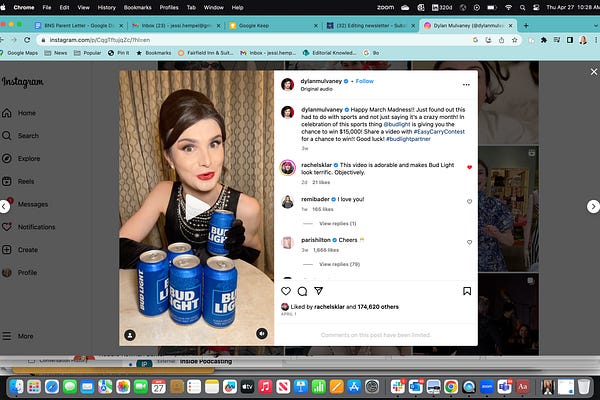The height and width of the screenshot is (400, 600).
Task: Open Profile in the sidebar
Action: [x=20, y=273]
